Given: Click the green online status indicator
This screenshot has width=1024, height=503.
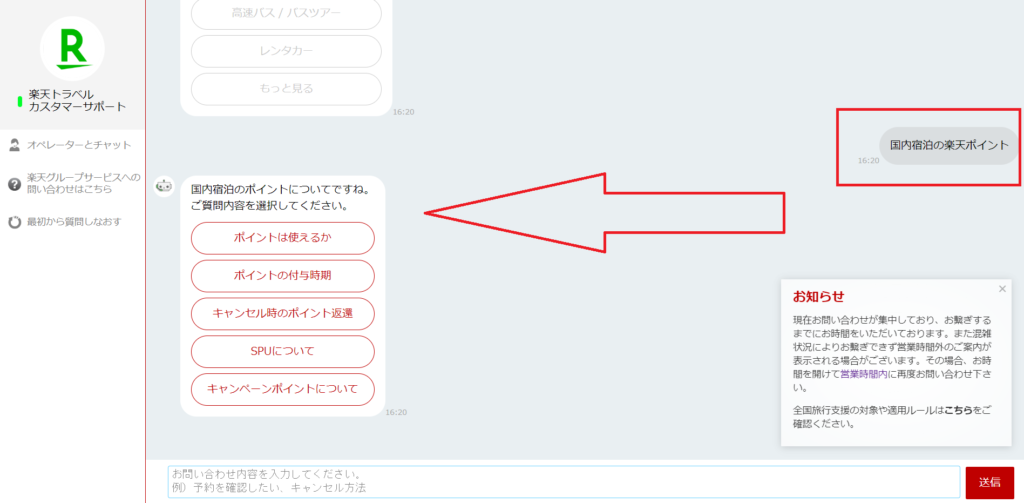Looking at the screenshot, I should coord(20,101).
